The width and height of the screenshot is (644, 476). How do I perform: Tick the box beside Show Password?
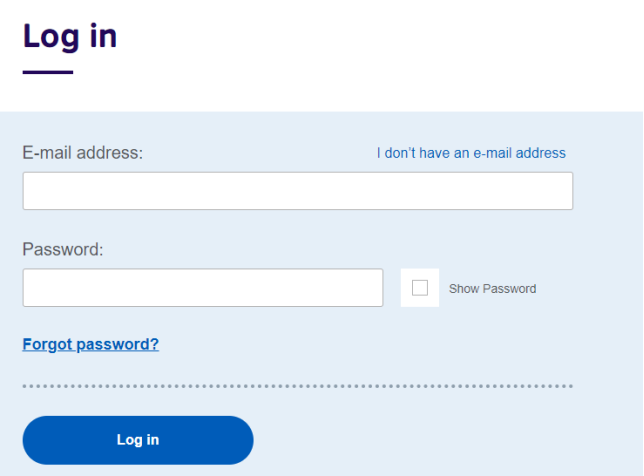tap(420, 288)
